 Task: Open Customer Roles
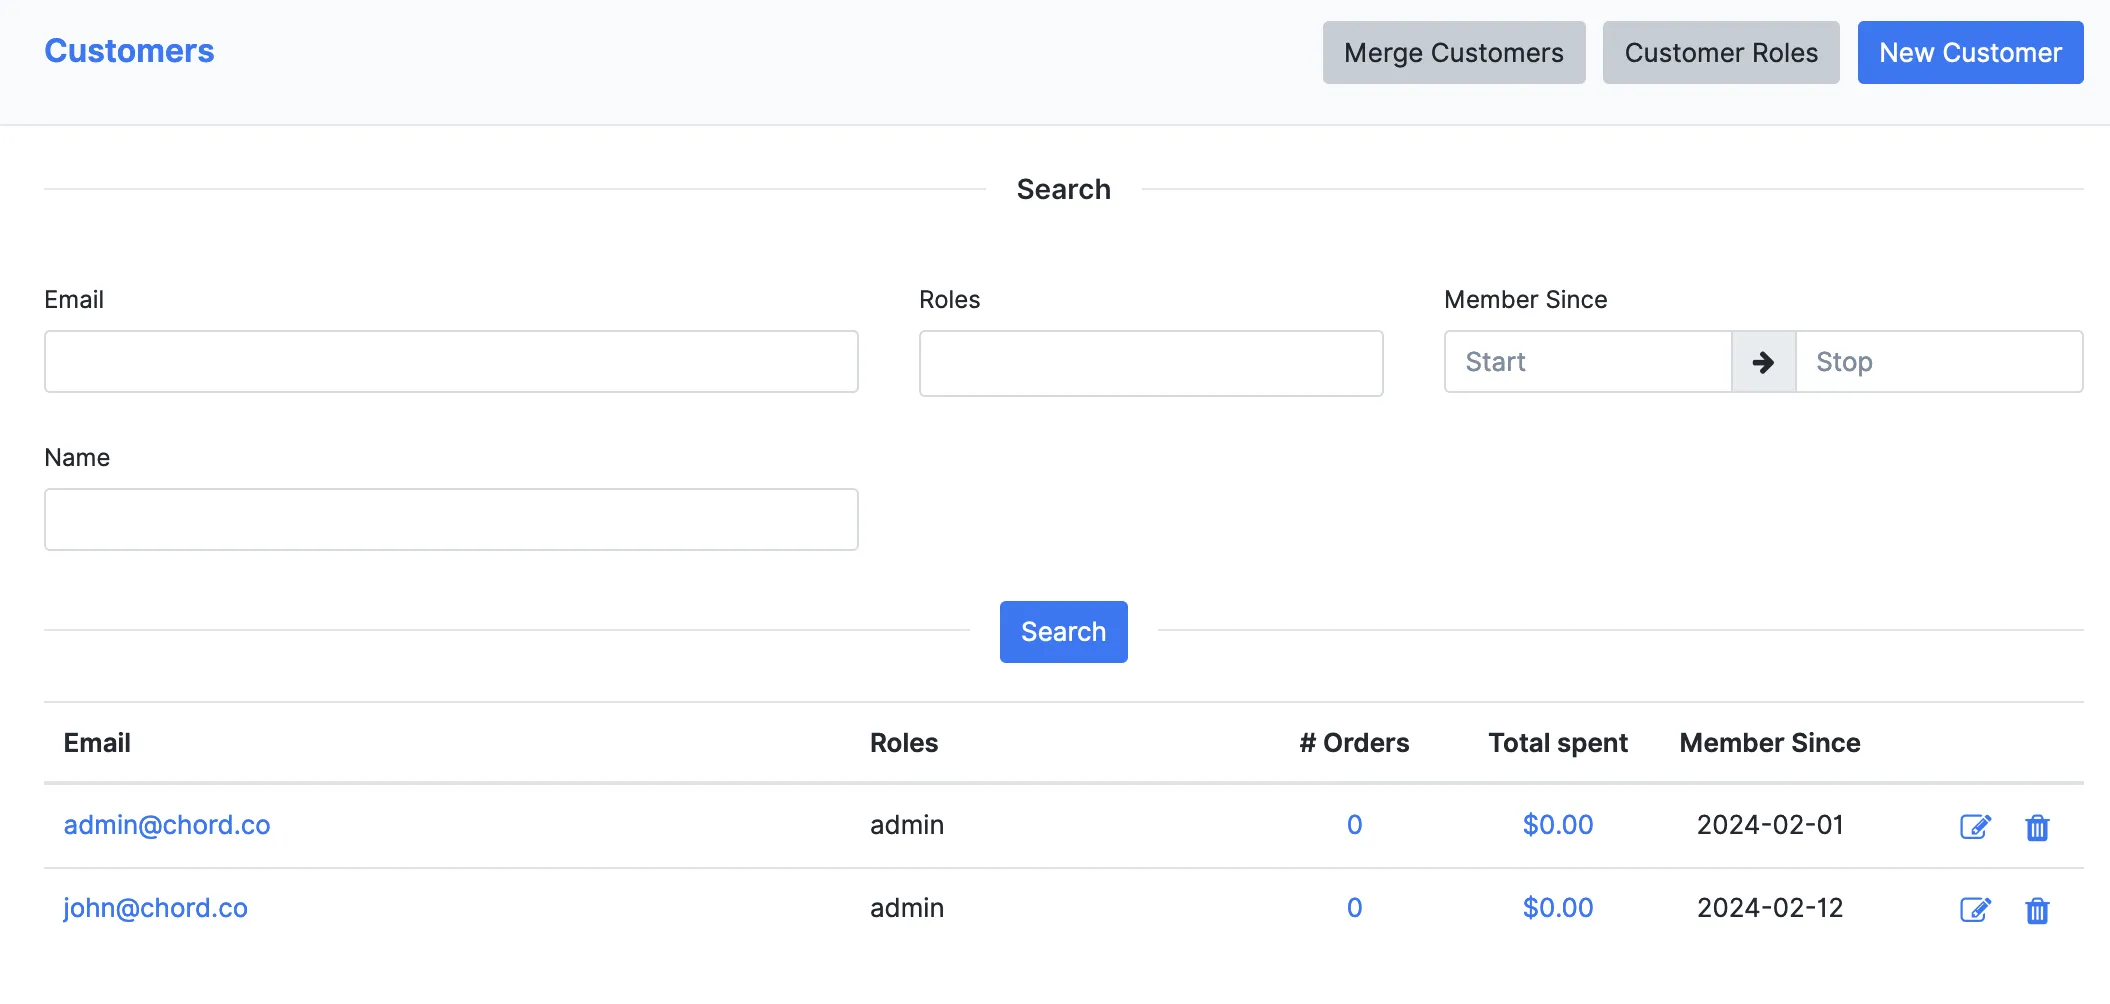coord(1721,53)
